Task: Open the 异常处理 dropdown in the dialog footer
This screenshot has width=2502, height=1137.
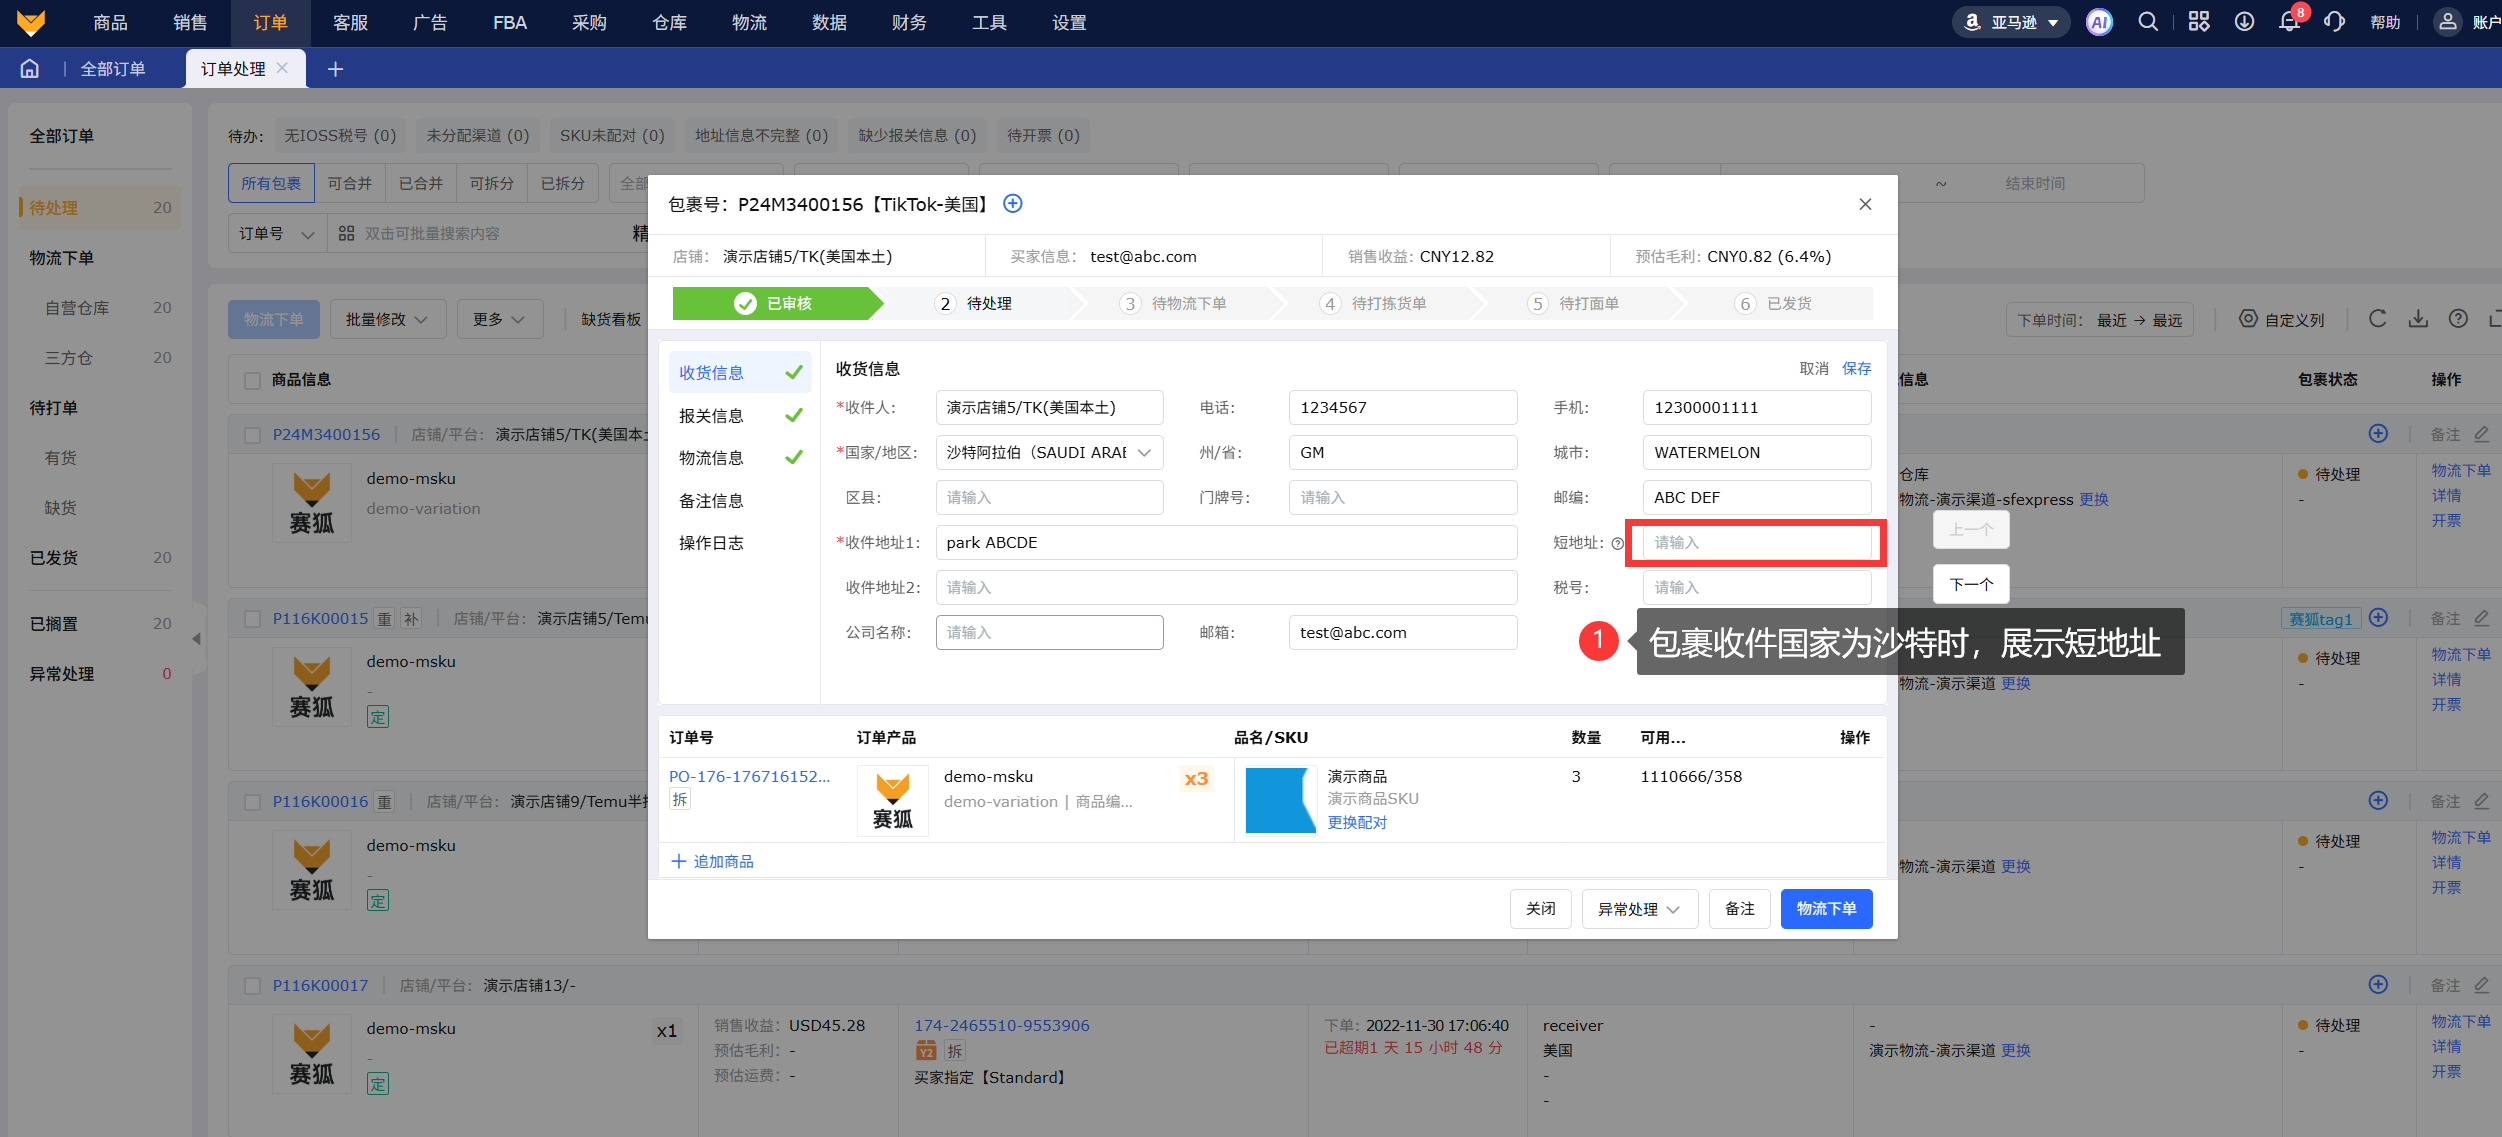Action: point(1639,909)
